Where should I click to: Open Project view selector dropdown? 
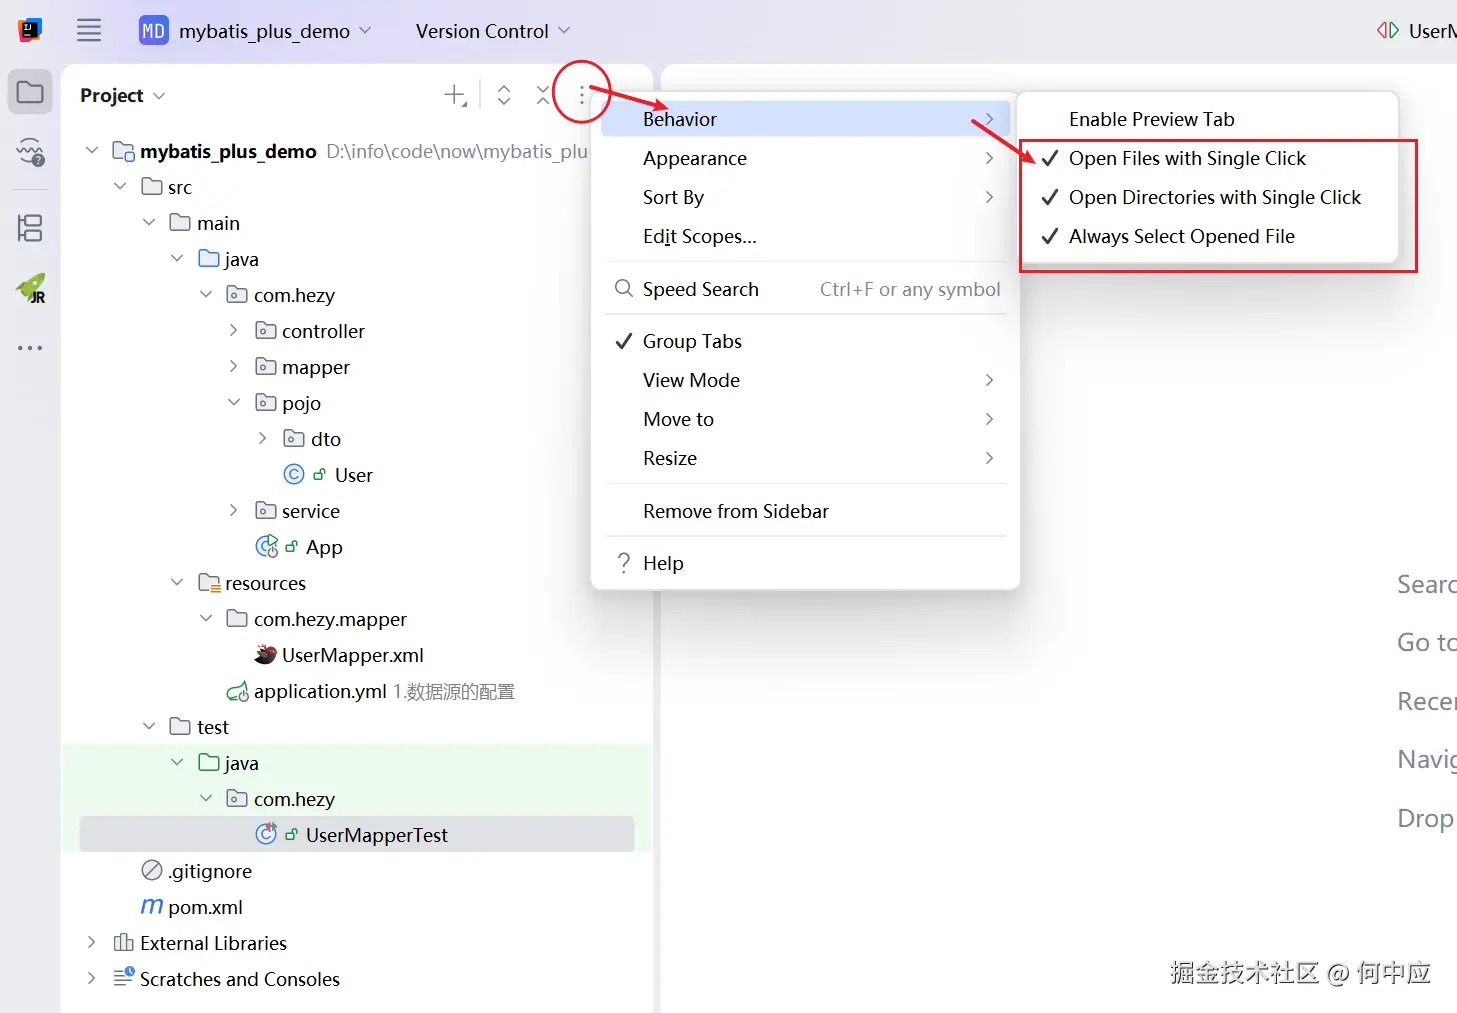click(x=123, y=95)
